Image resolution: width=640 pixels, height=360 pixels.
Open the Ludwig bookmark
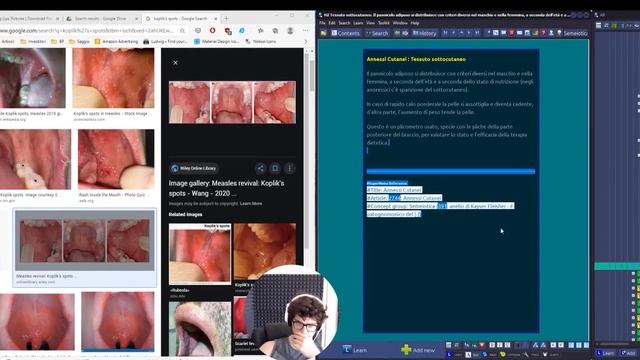[165, 41]
